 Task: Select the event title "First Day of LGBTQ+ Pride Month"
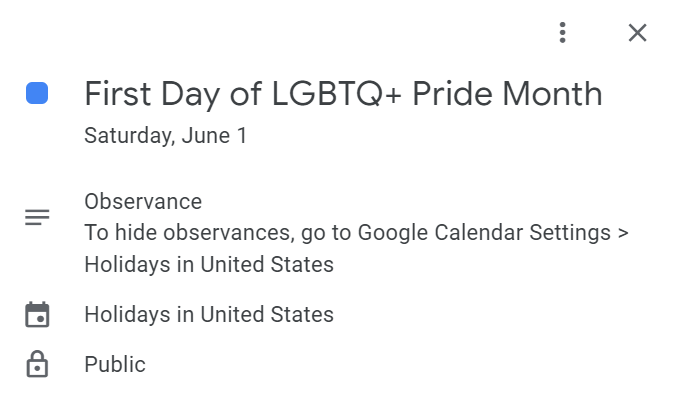pos(343,94)
